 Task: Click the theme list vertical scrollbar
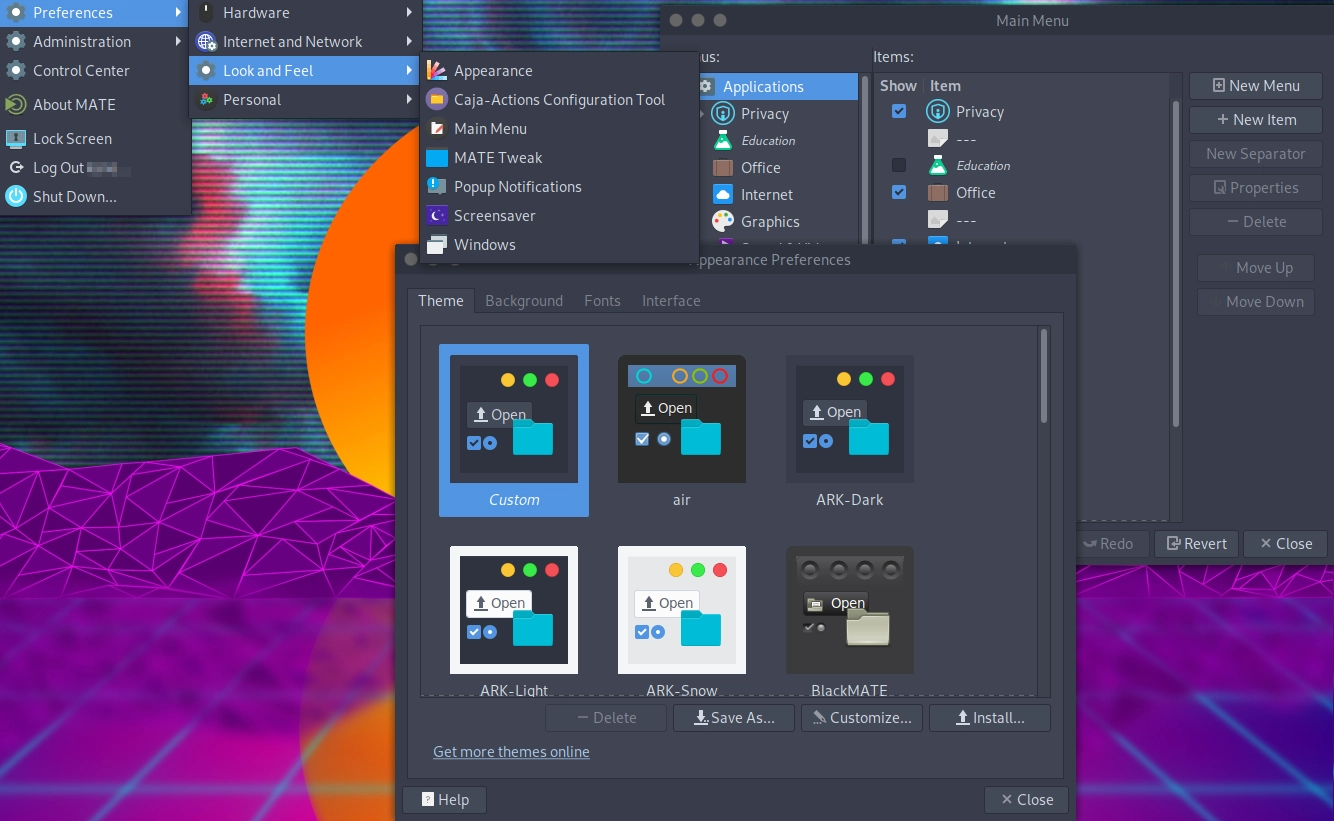(1044, 375)
